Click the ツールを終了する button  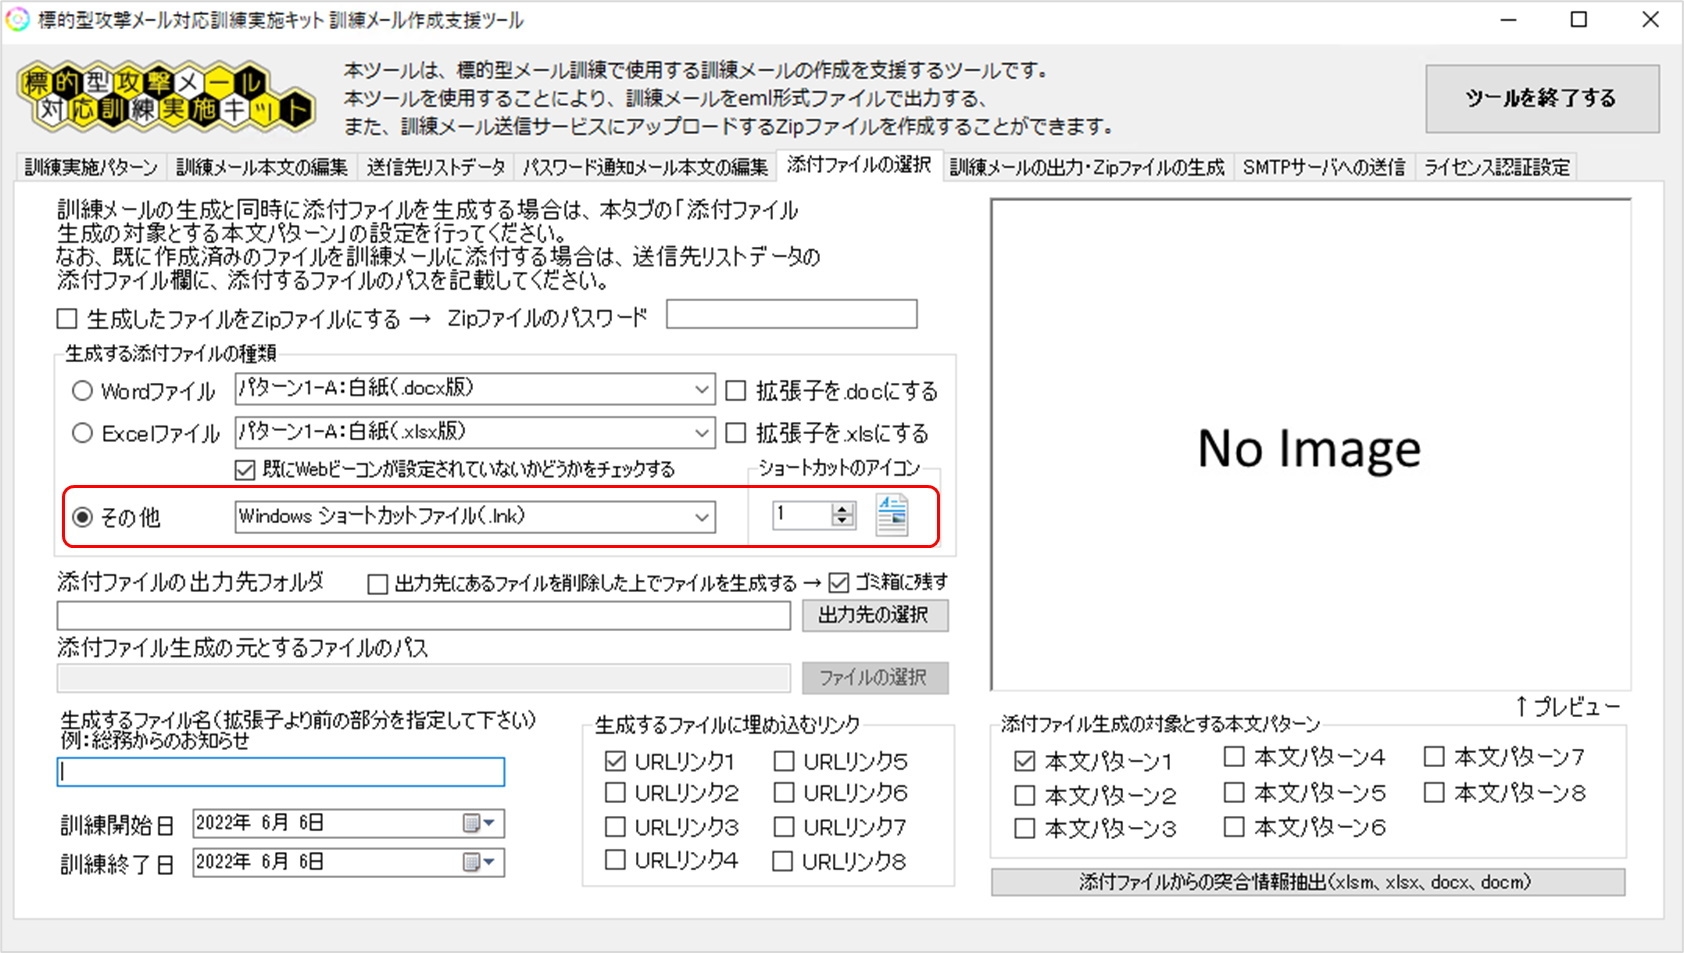[1541, 99]
